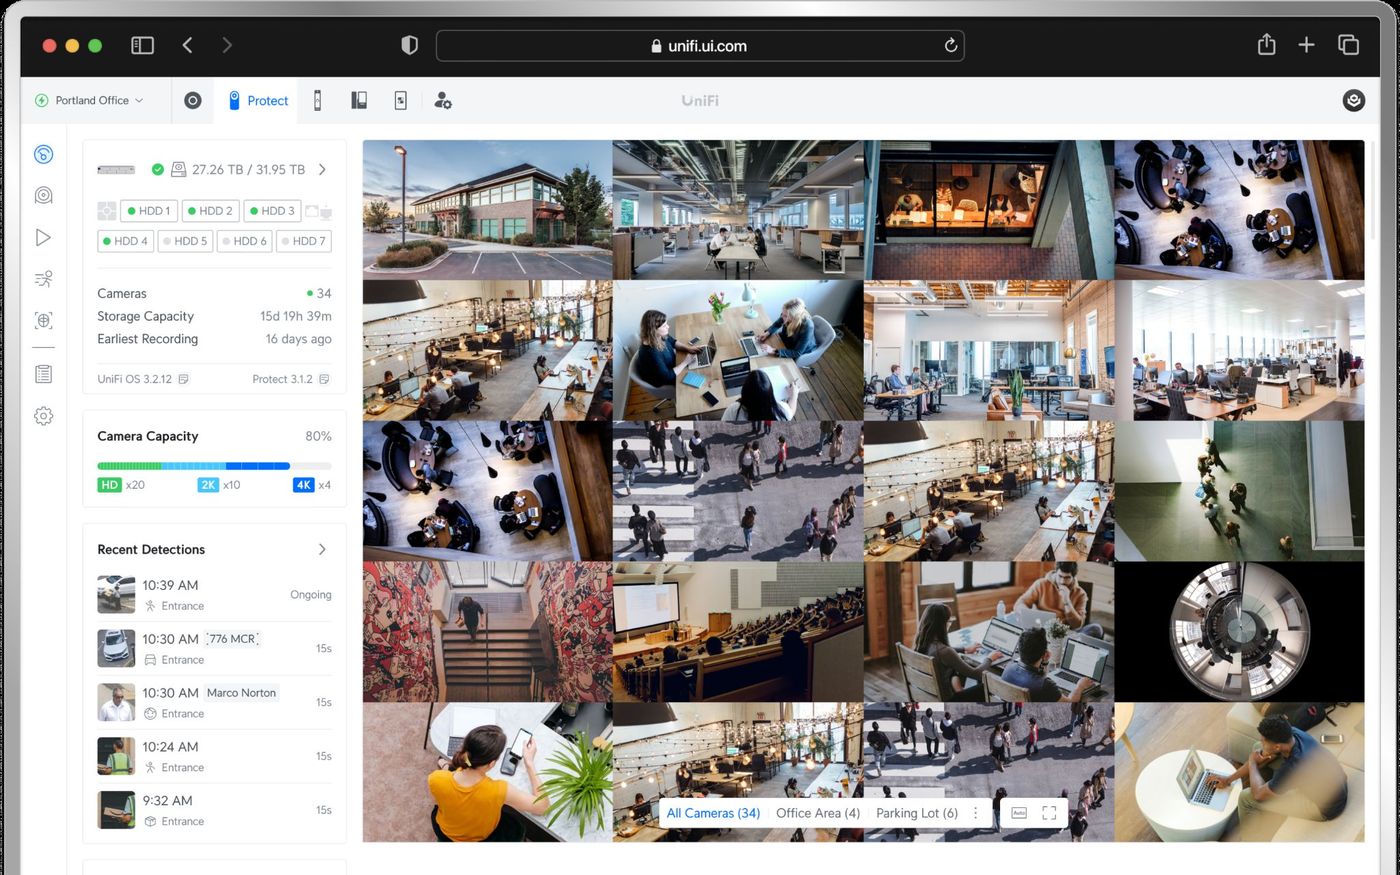1400x875 pixels.
Task: Click the Camera Capacity usage bar
Action: click(214, 466)
